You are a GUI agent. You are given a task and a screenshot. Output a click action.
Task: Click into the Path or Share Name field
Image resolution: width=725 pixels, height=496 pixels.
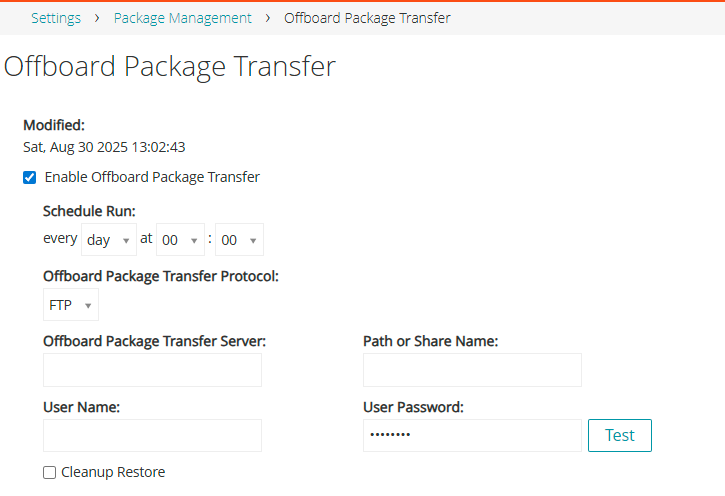(x=472, y=370)
